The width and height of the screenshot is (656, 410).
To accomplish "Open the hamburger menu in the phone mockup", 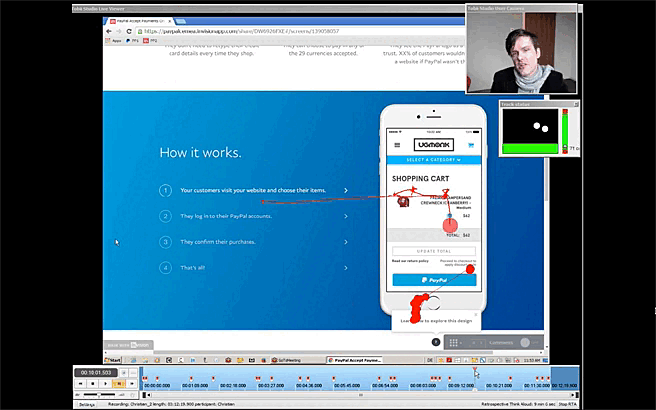I will click(397, 145).
